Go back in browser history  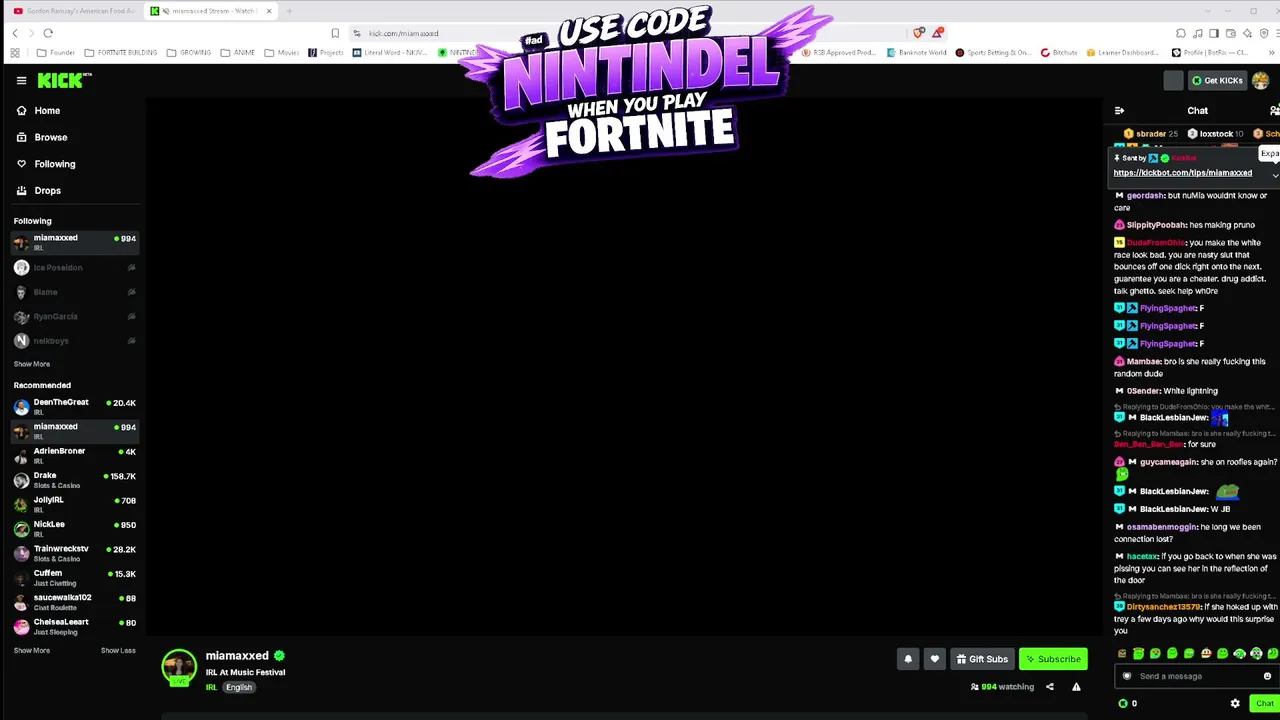click(x=14, y=33)
